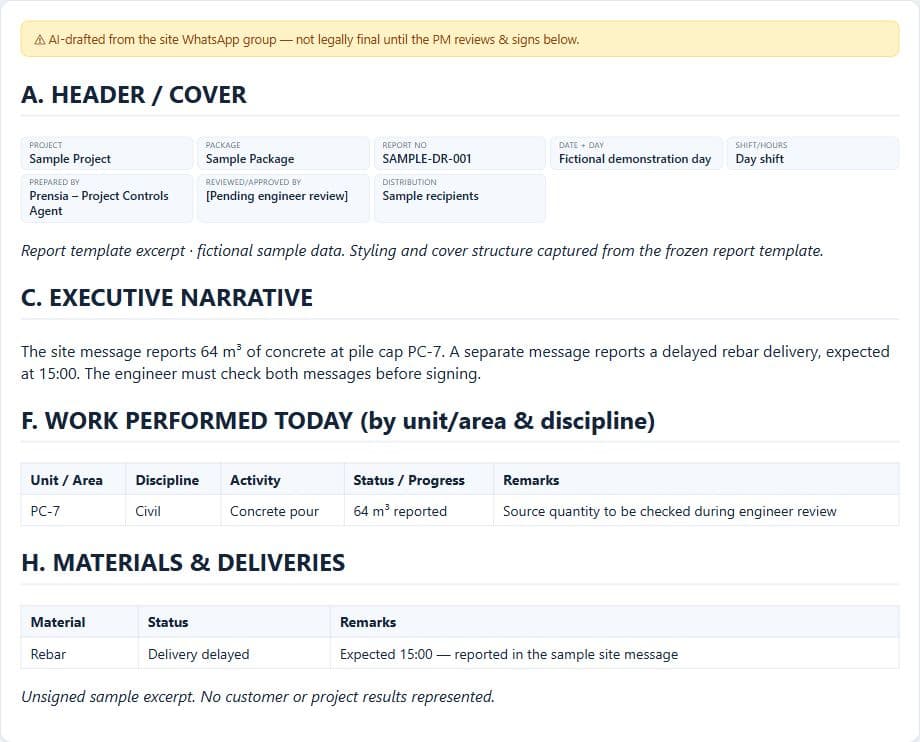Click the warning triangle icon in the yellow banner
920x742 pixels.
click(x=39, y=40)
